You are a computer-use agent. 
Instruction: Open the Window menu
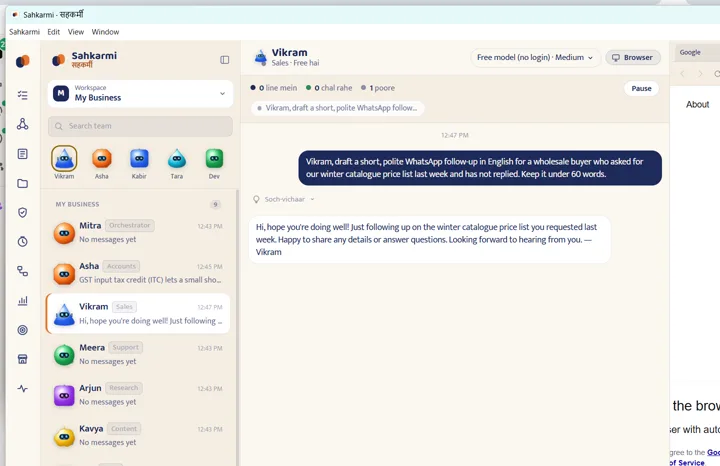tap(105, 32)
